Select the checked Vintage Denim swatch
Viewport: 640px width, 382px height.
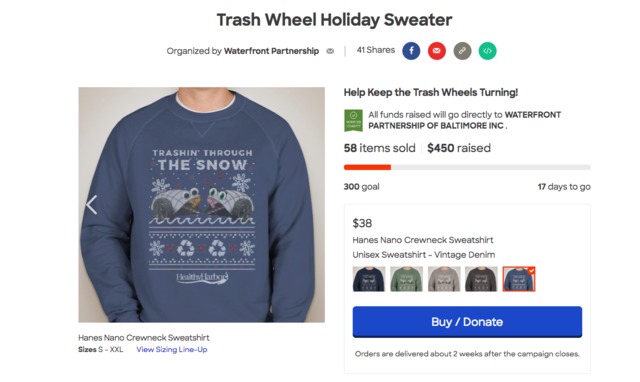coord(519,279)
